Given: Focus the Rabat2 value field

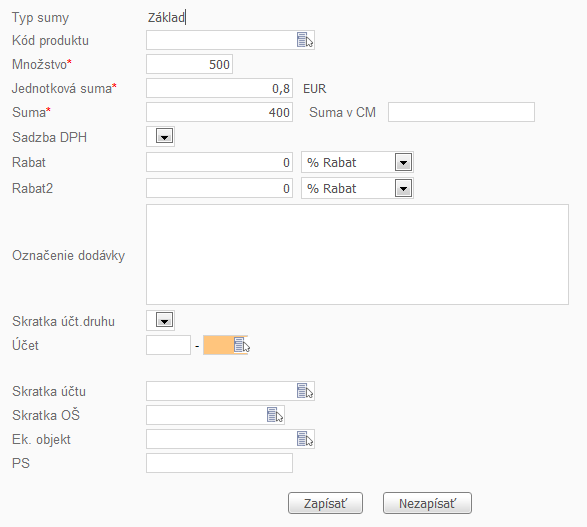Looking at the screenshot, I should 219,188.
